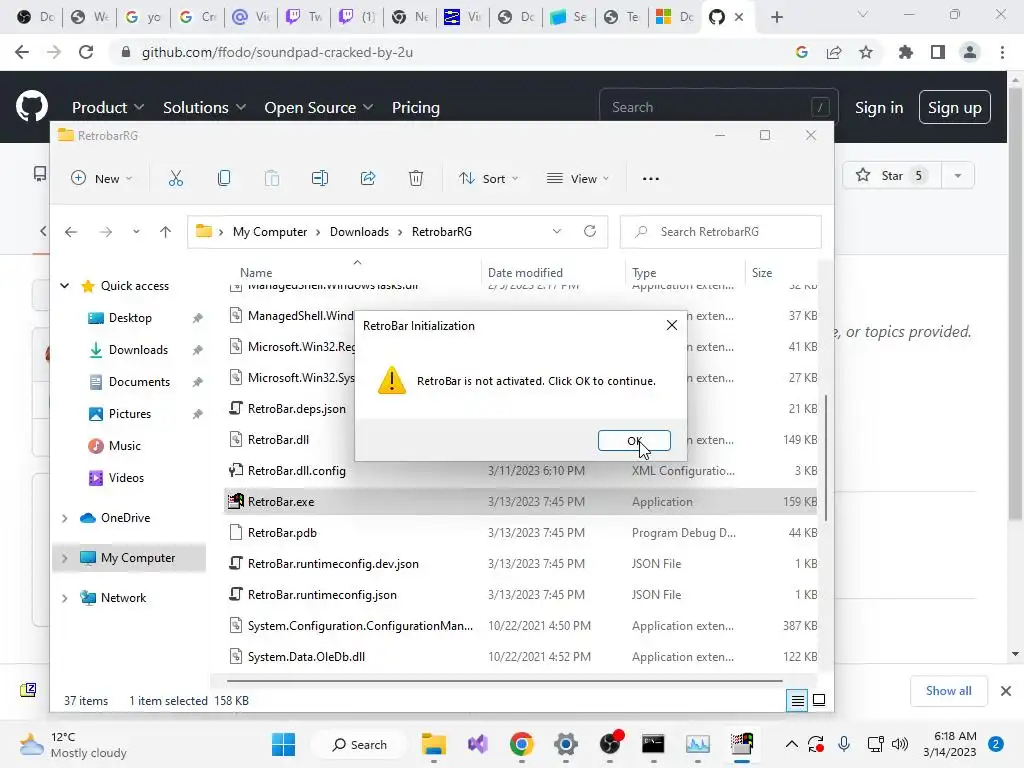
Task: Click Explorer vertical scrollbar thumb
Action: tap(826, 457)
